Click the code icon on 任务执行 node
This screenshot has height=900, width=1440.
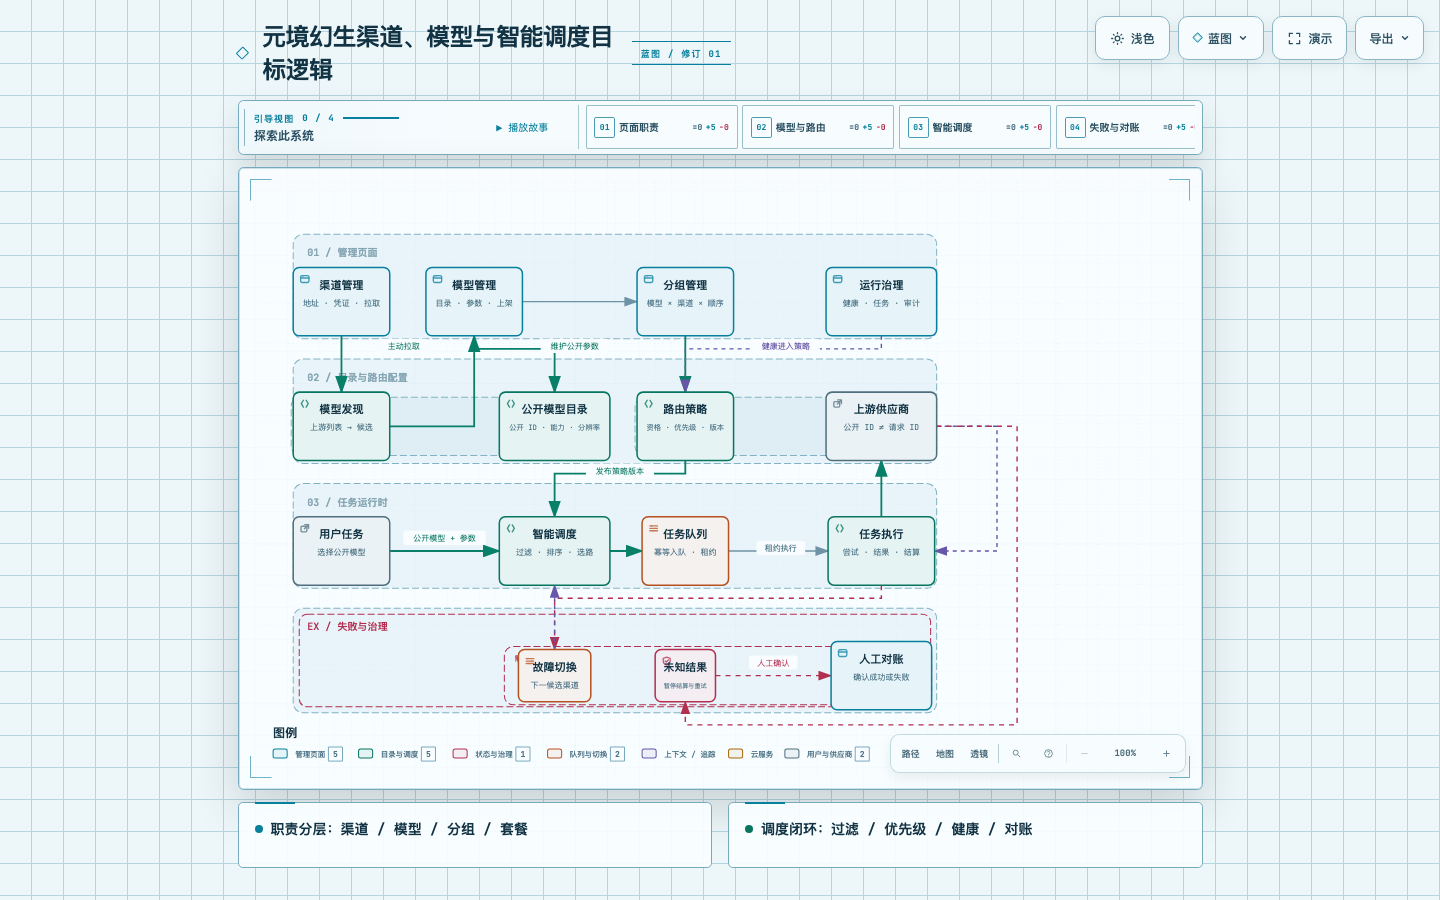839,528
